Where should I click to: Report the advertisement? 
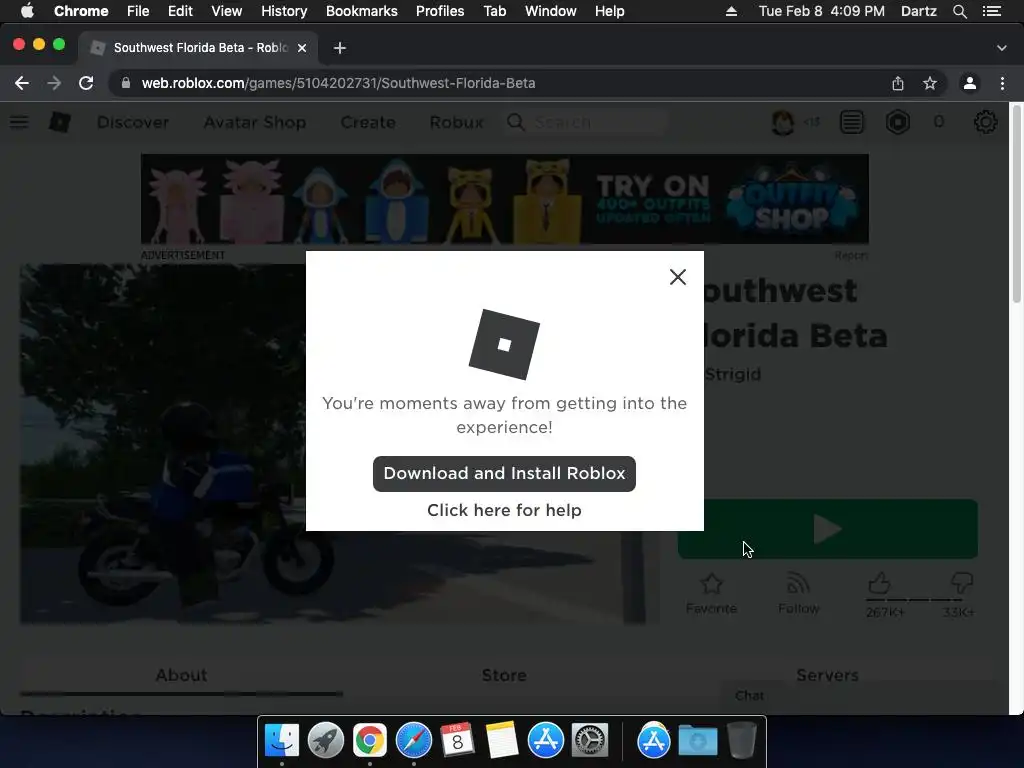click(851, 255)
